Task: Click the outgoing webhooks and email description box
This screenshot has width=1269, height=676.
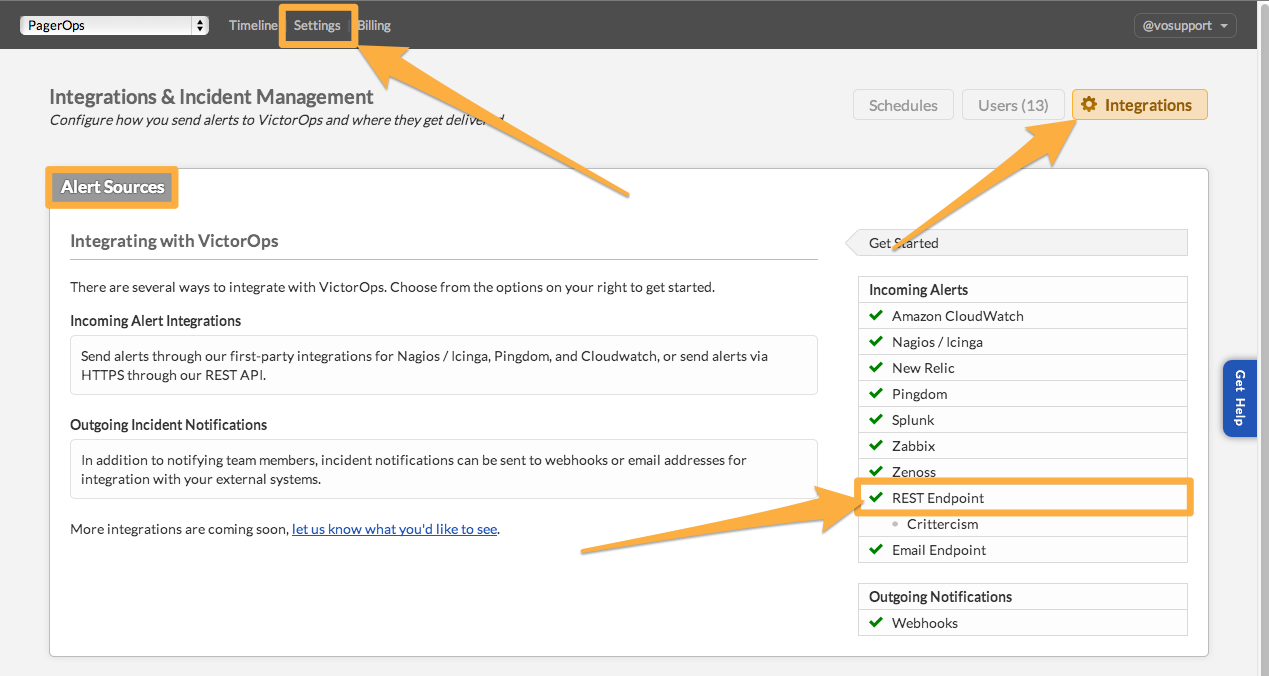Action: tap(444, 469)
